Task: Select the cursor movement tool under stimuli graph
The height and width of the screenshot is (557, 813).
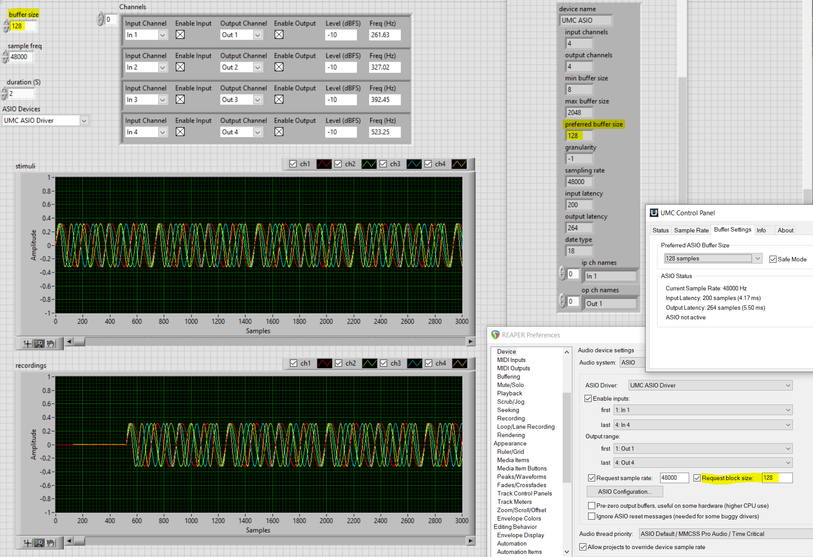Action: pos(27,343)
